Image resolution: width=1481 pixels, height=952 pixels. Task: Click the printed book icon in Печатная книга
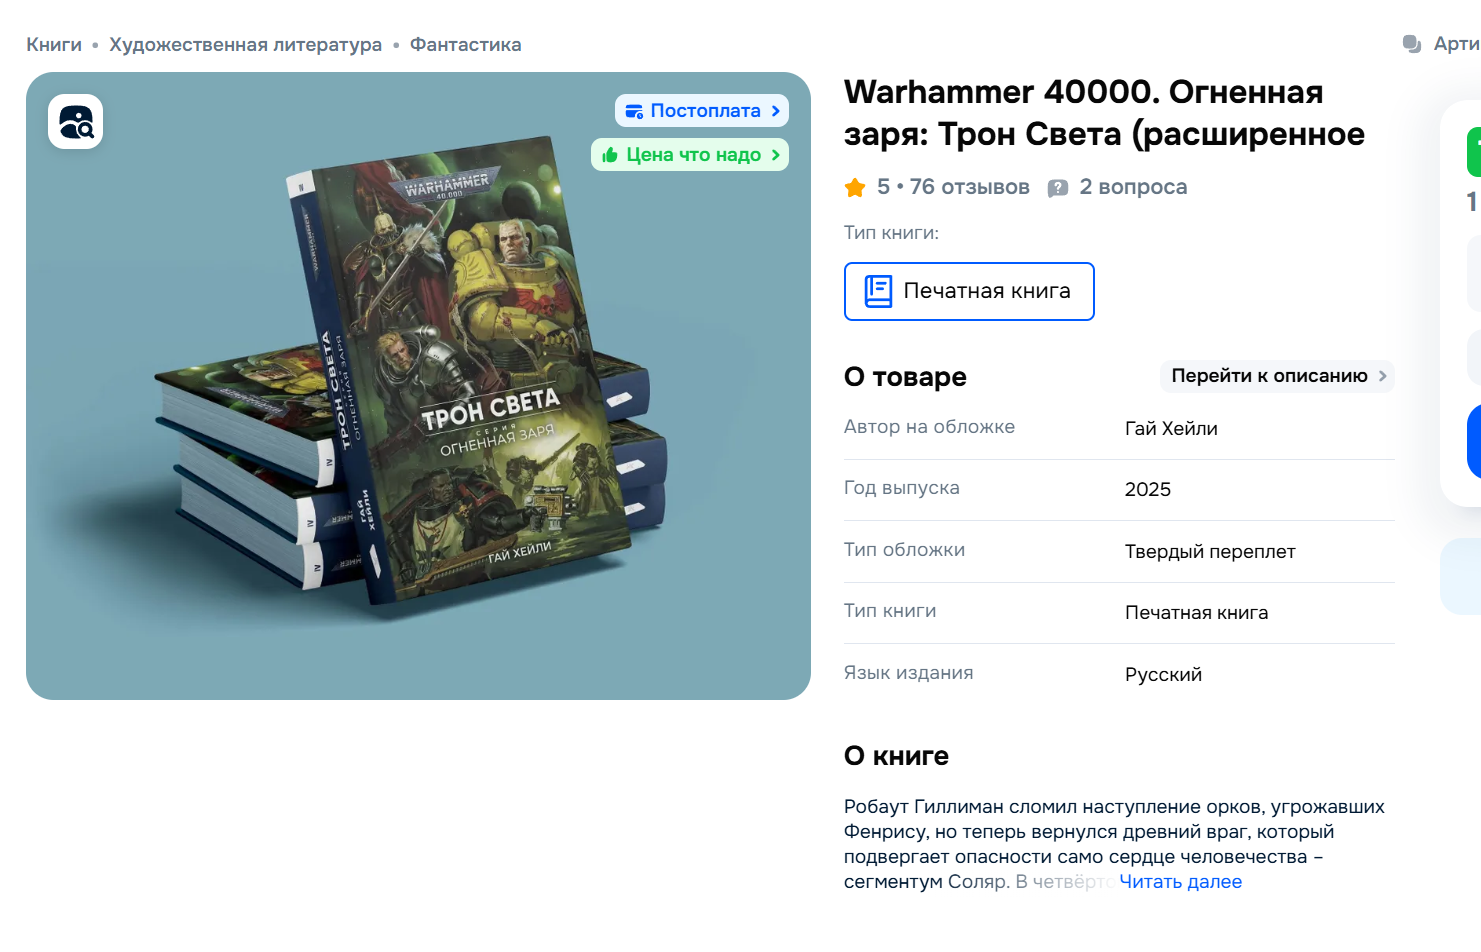coord(878,291)
